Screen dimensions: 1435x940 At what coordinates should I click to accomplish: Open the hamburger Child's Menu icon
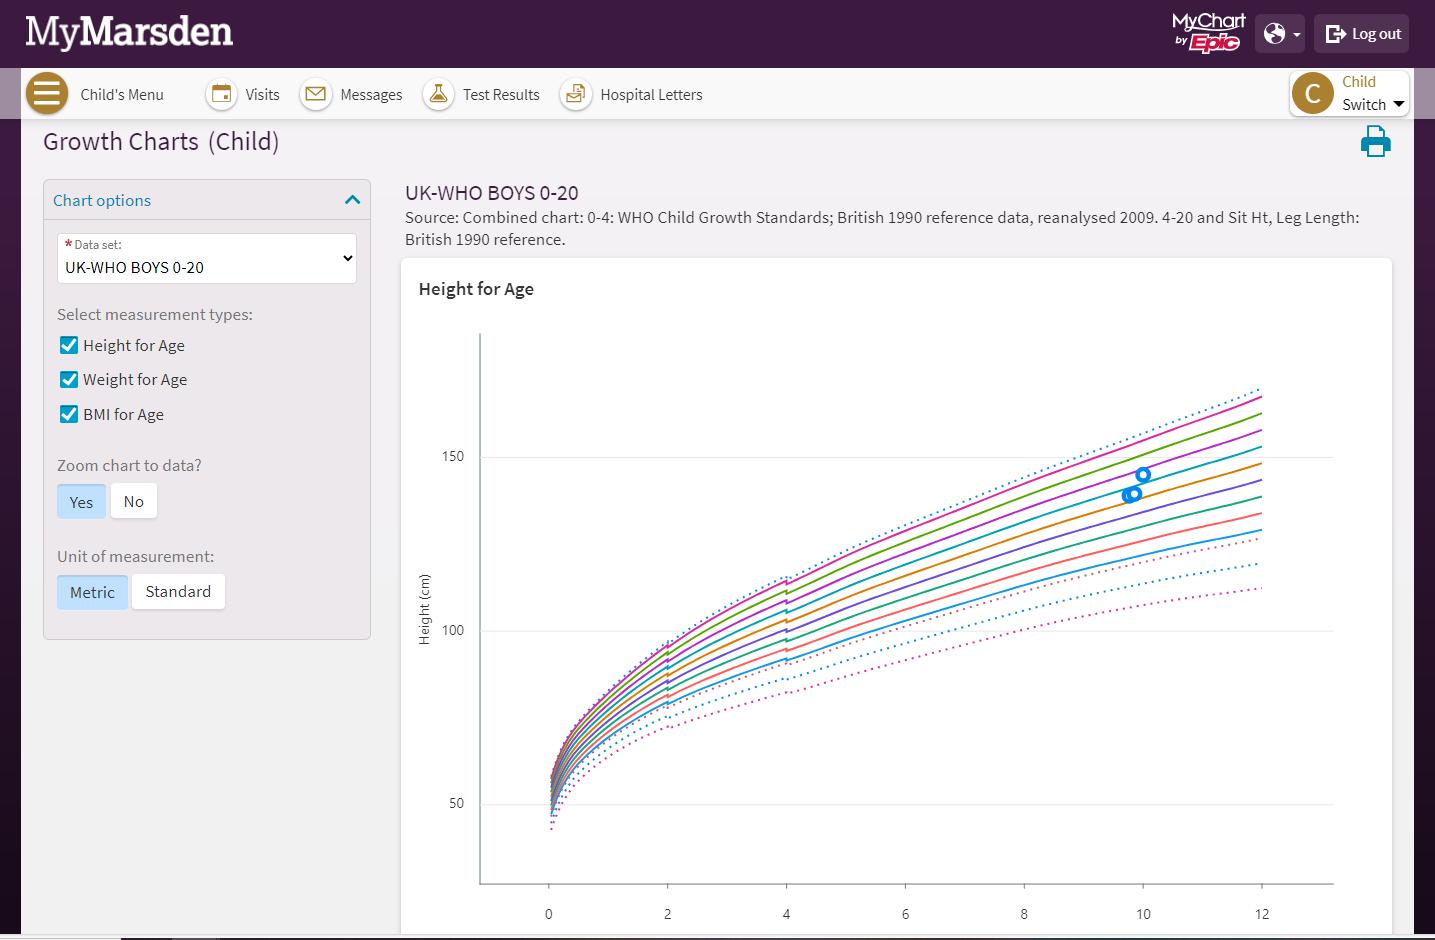click(x=46, y=94)
